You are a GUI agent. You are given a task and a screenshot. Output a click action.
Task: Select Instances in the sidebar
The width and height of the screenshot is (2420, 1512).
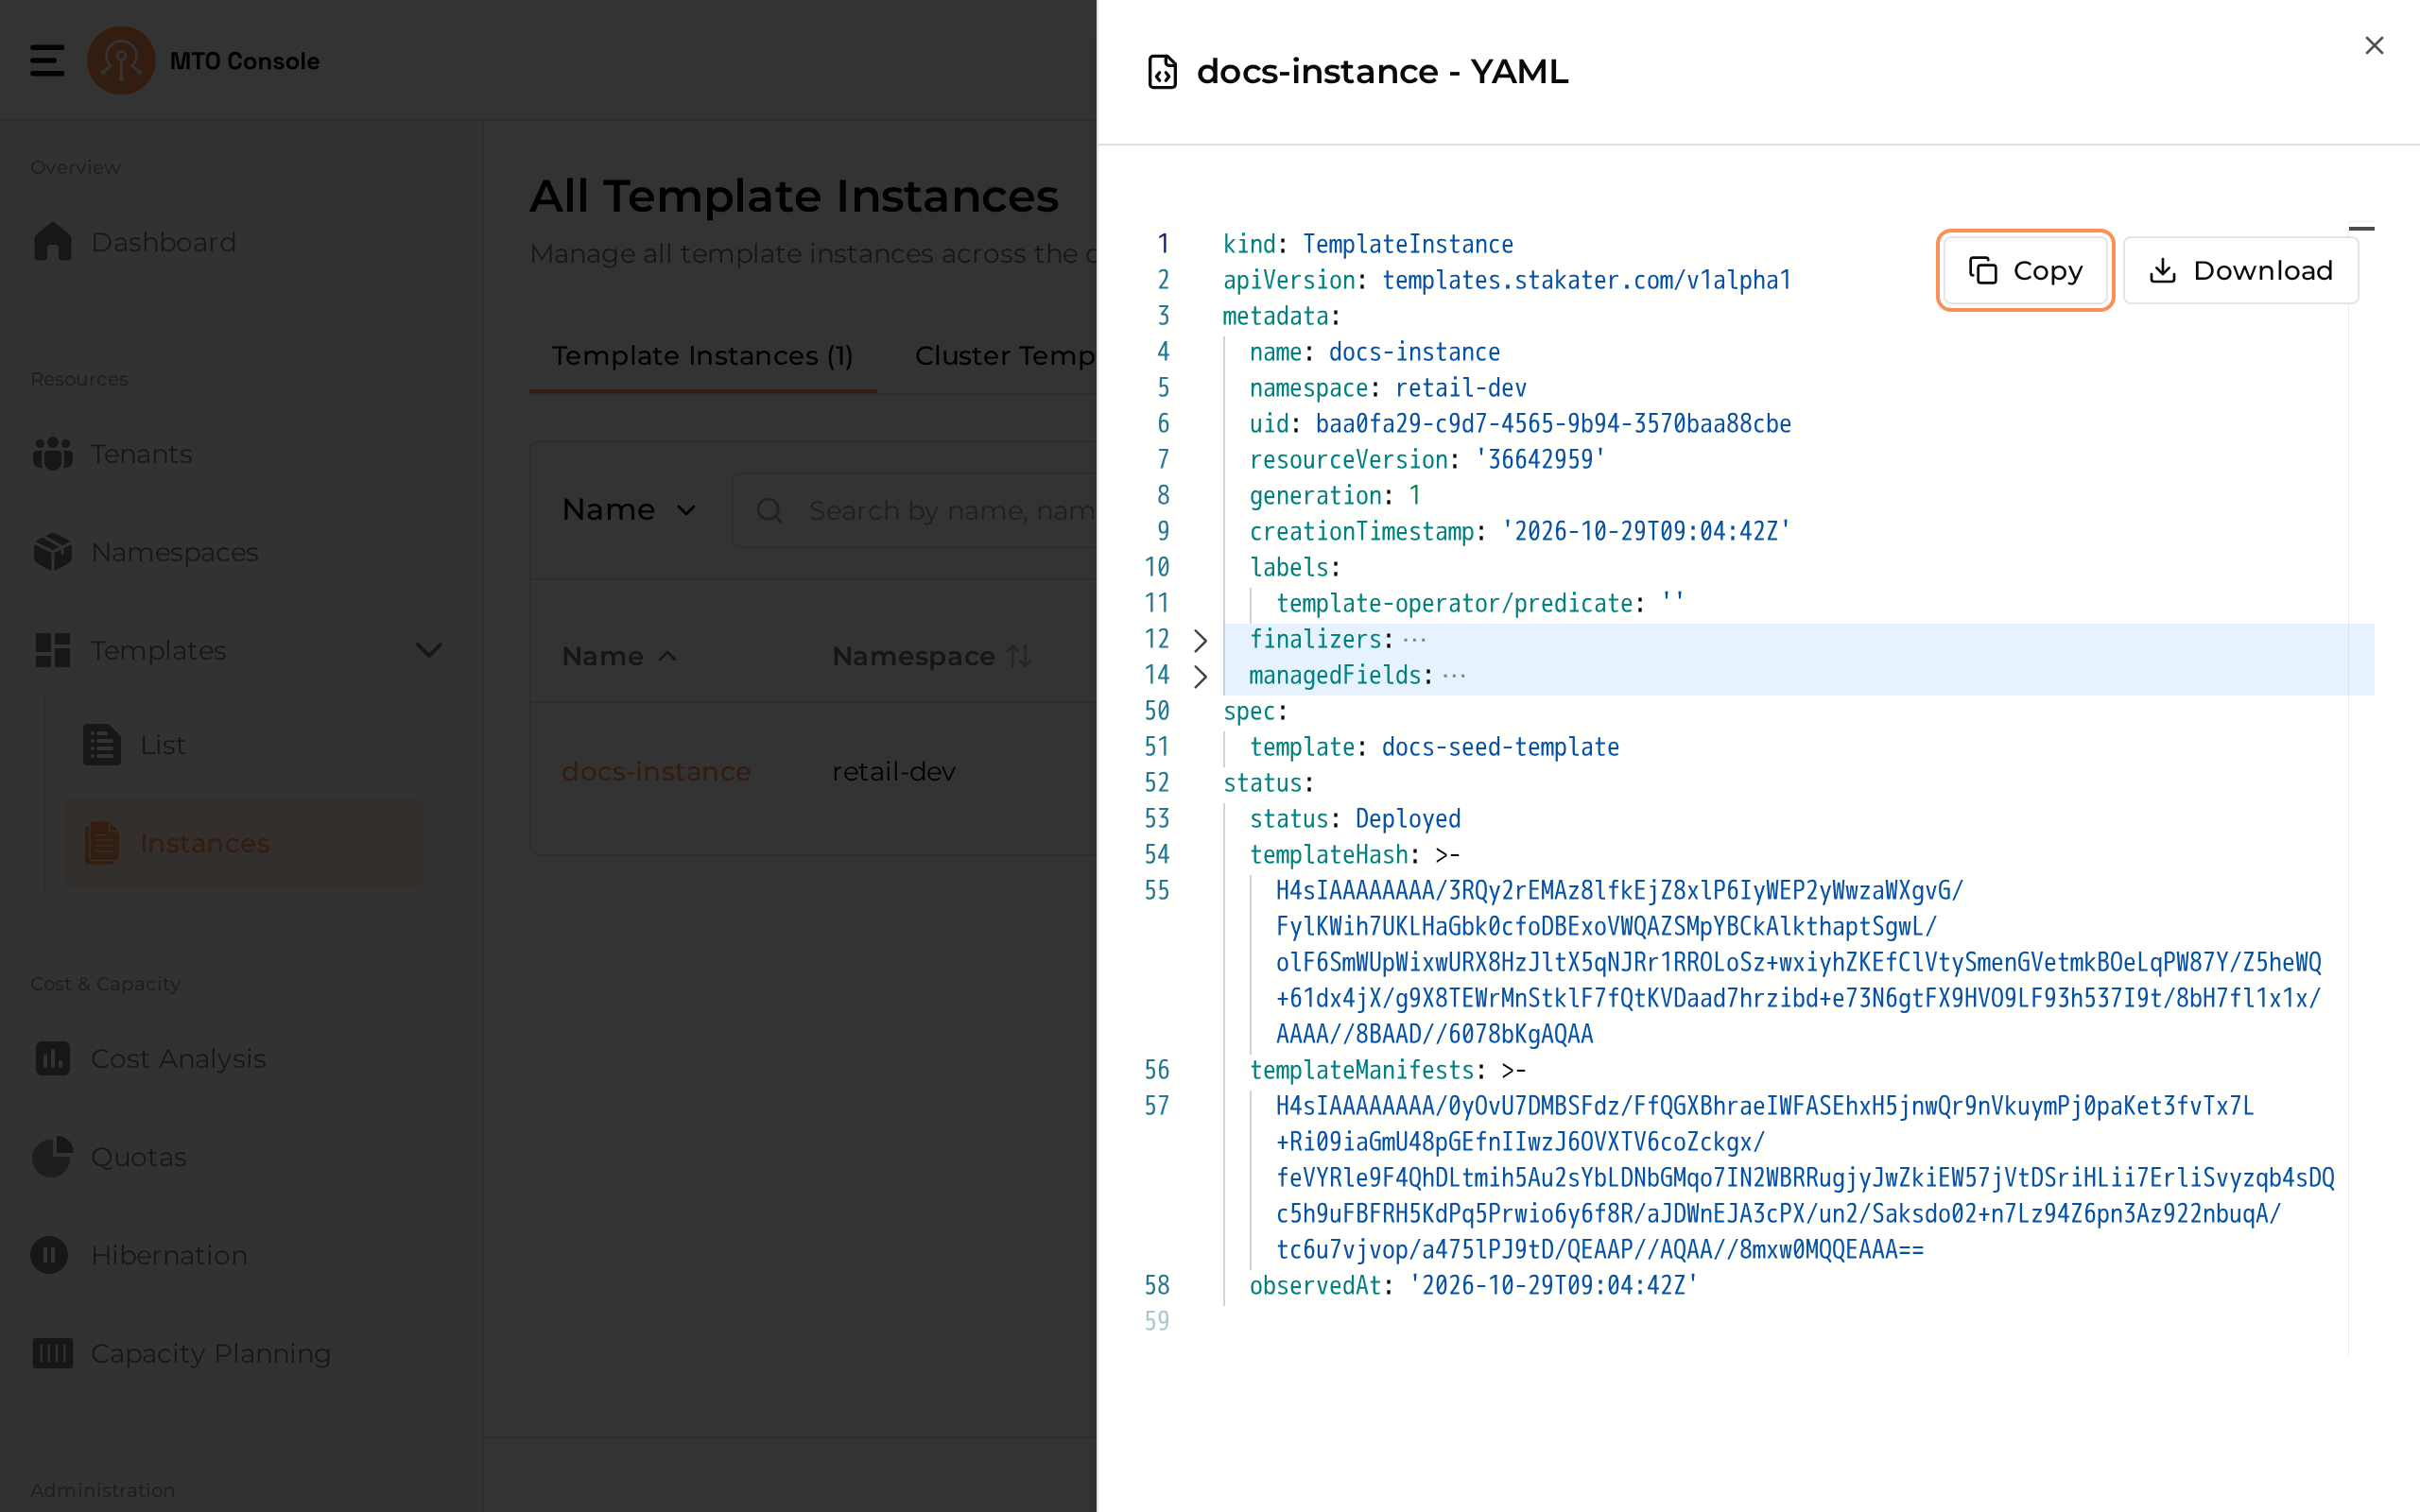click(244, 843)
